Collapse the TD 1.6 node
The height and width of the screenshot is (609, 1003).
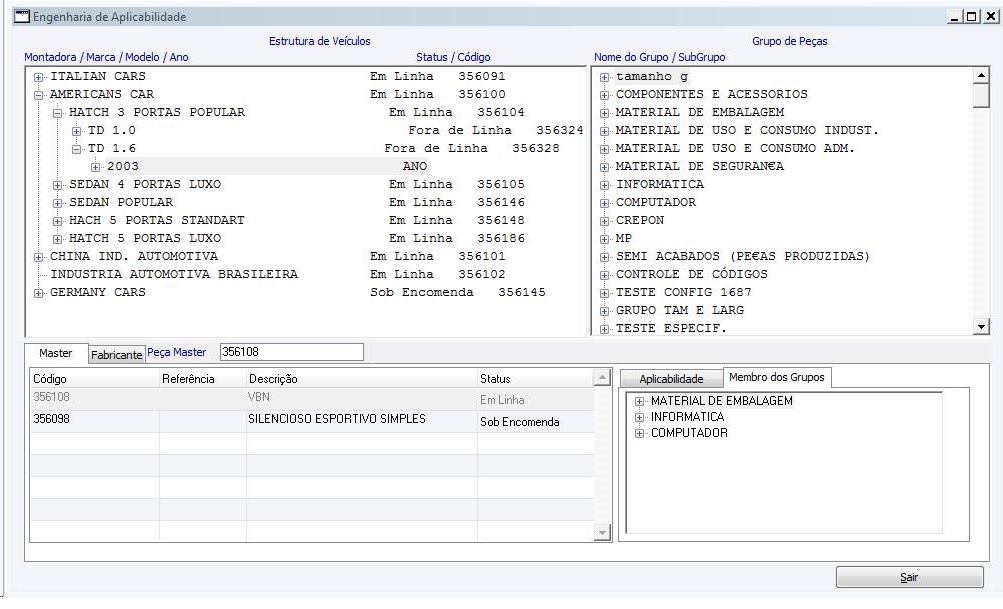coord(77,149)
